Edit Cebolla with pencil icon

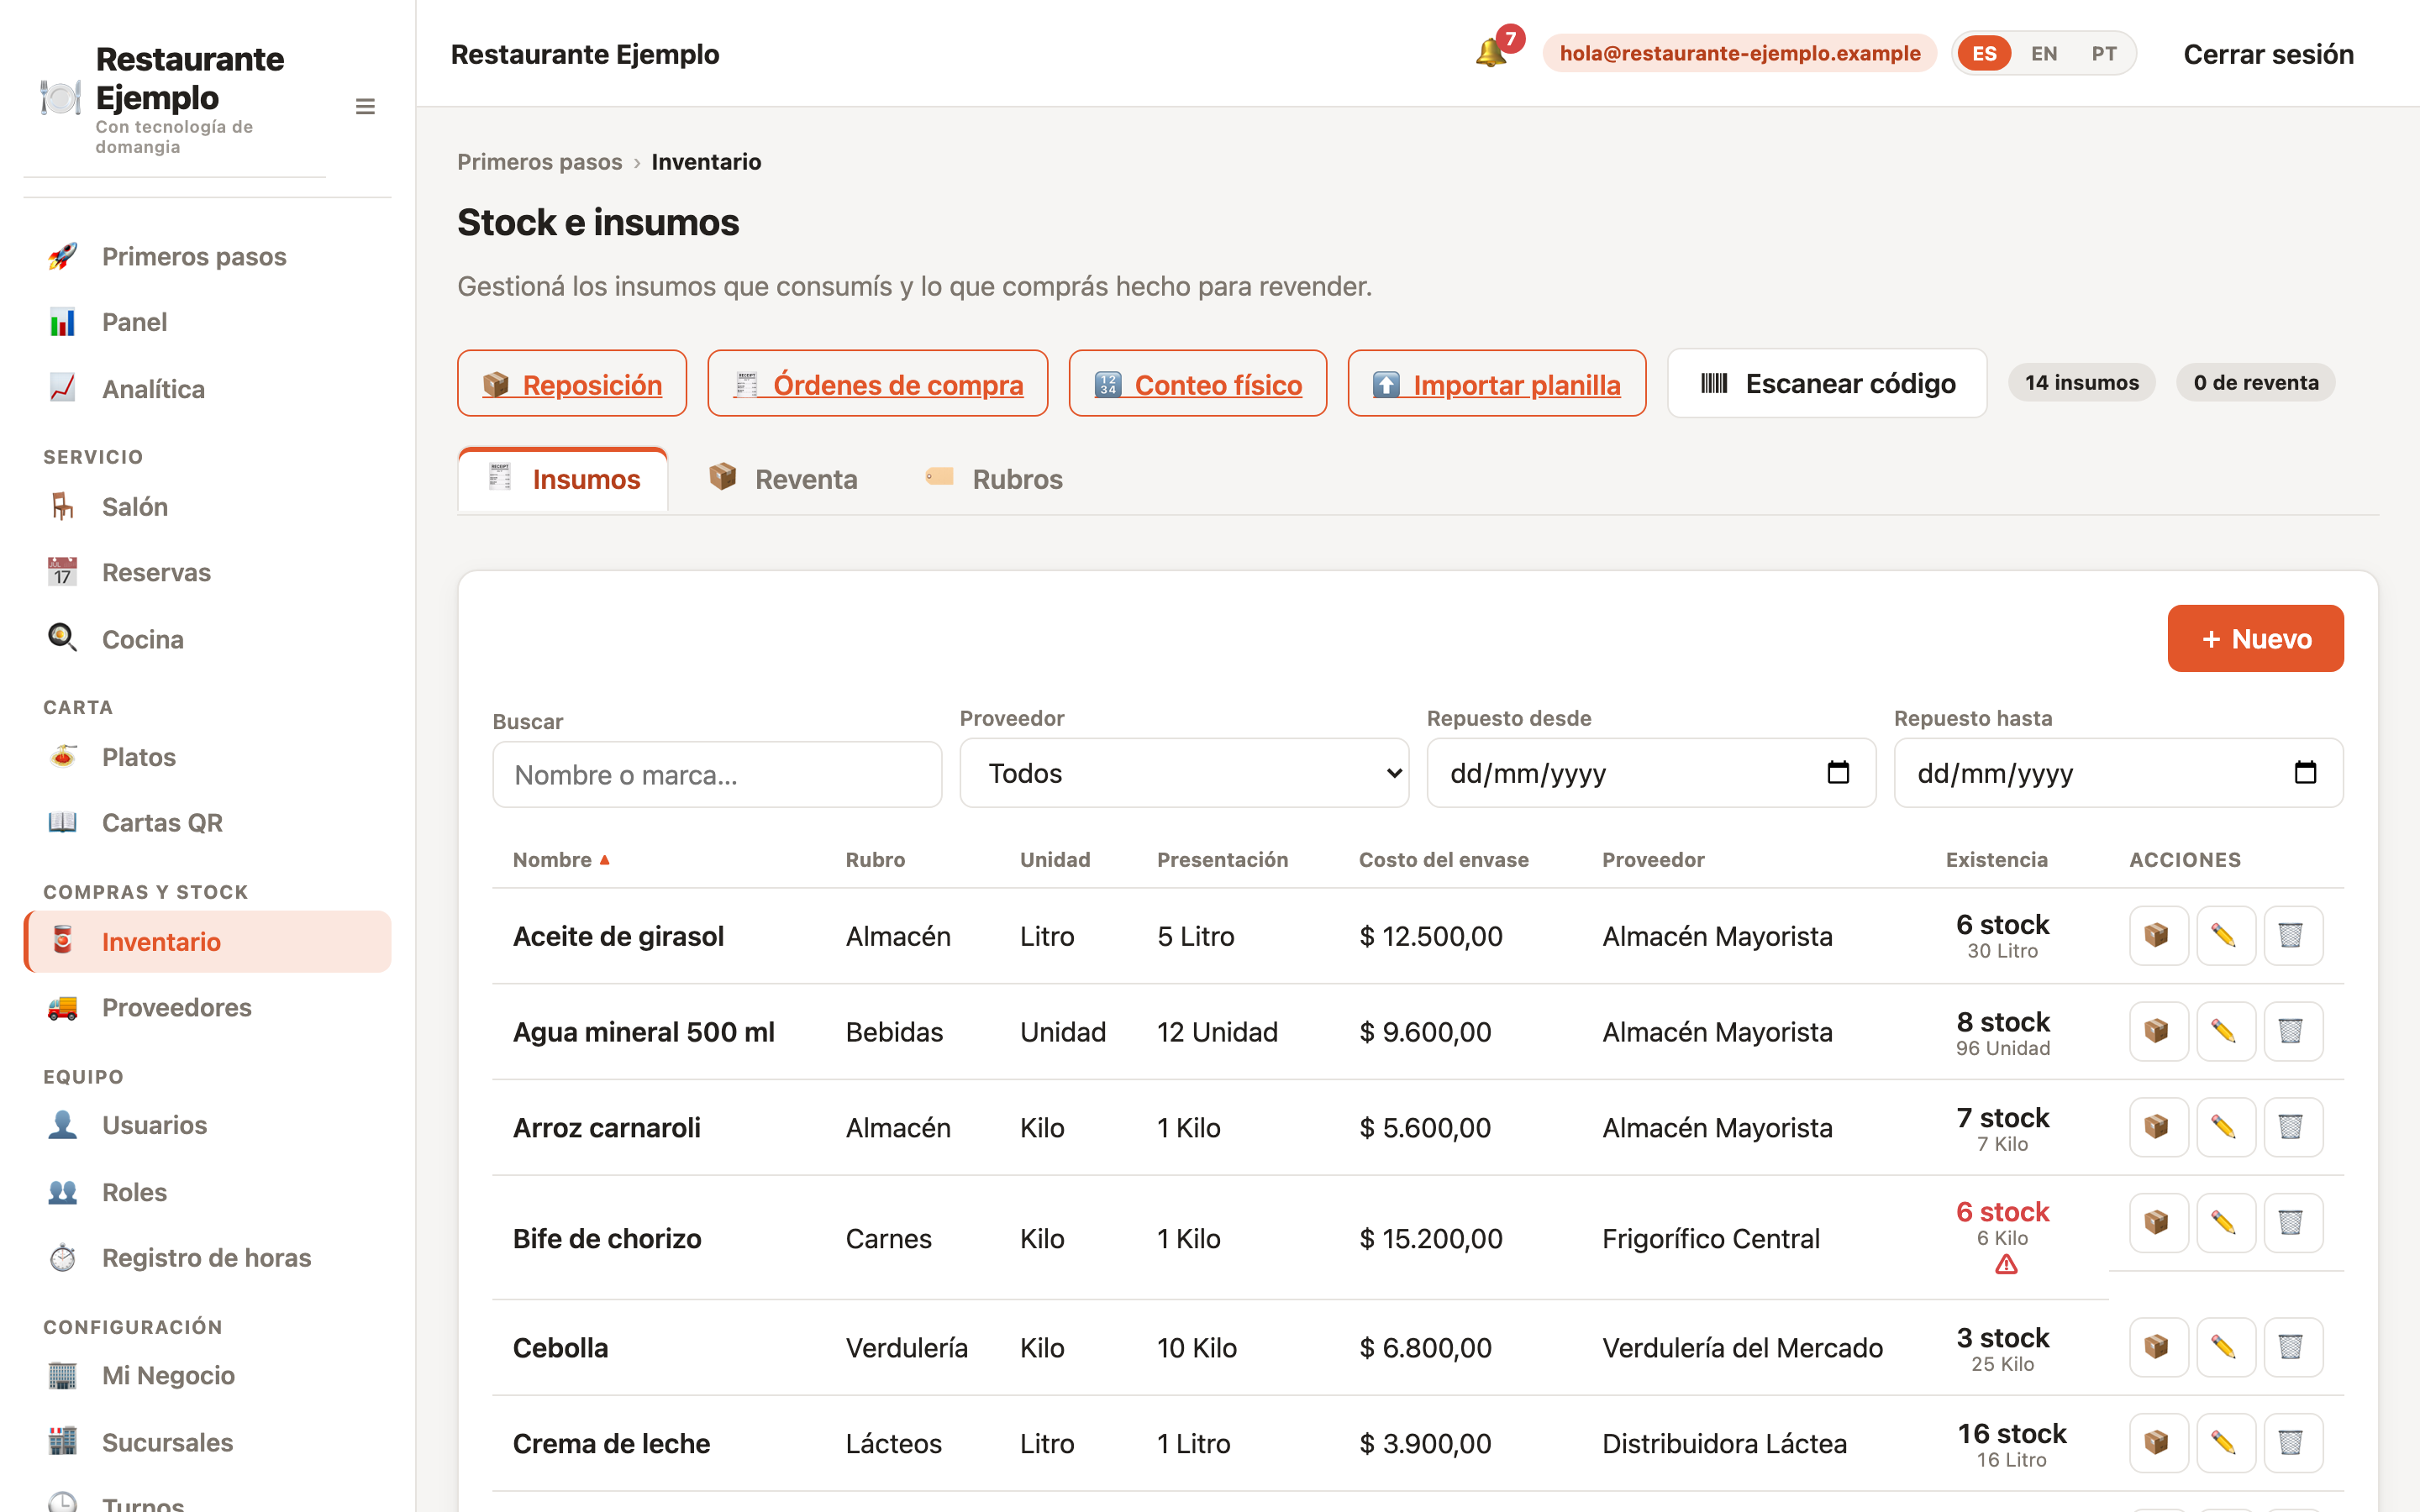click(2225, 1347)
